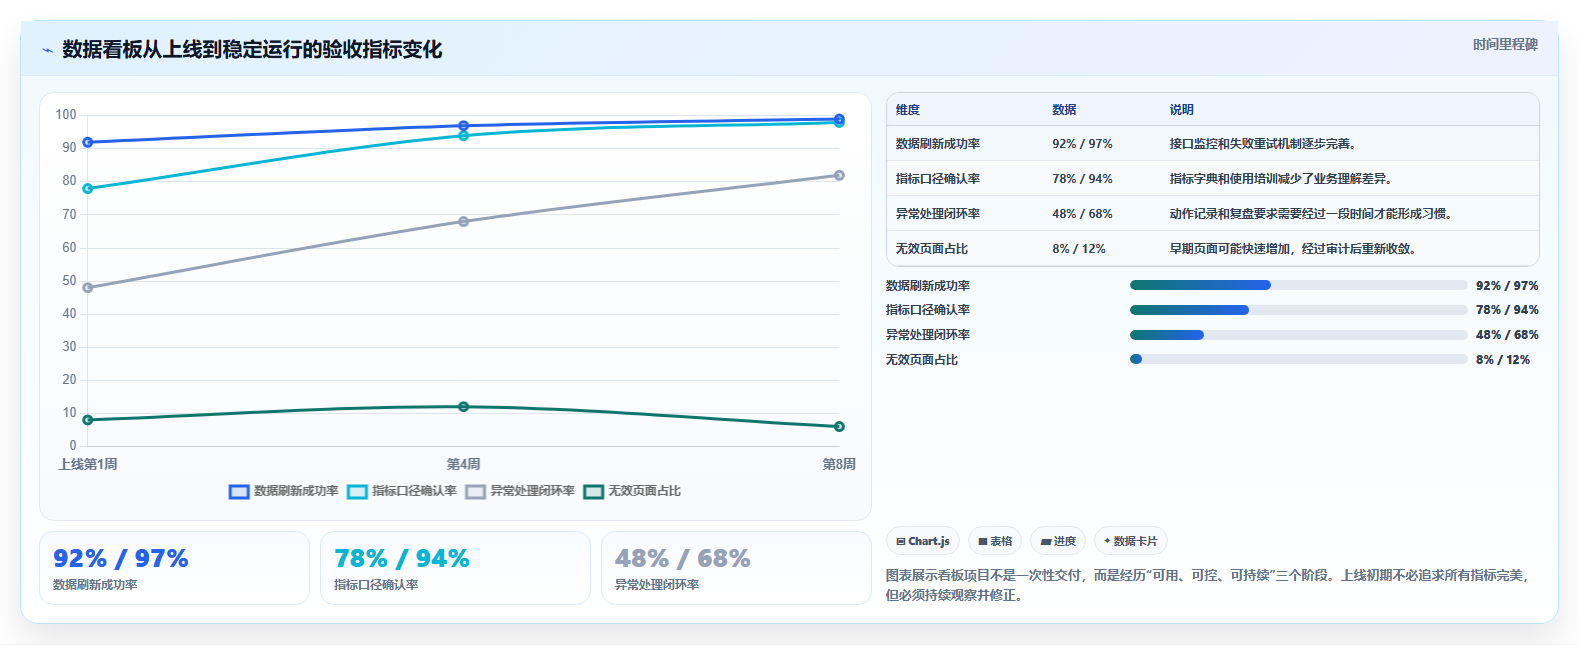The width and height of the screenshot is (1579, 645).
Task: Toggle the 数据刷新成功率 legend swatch
Action: (239, 491)
